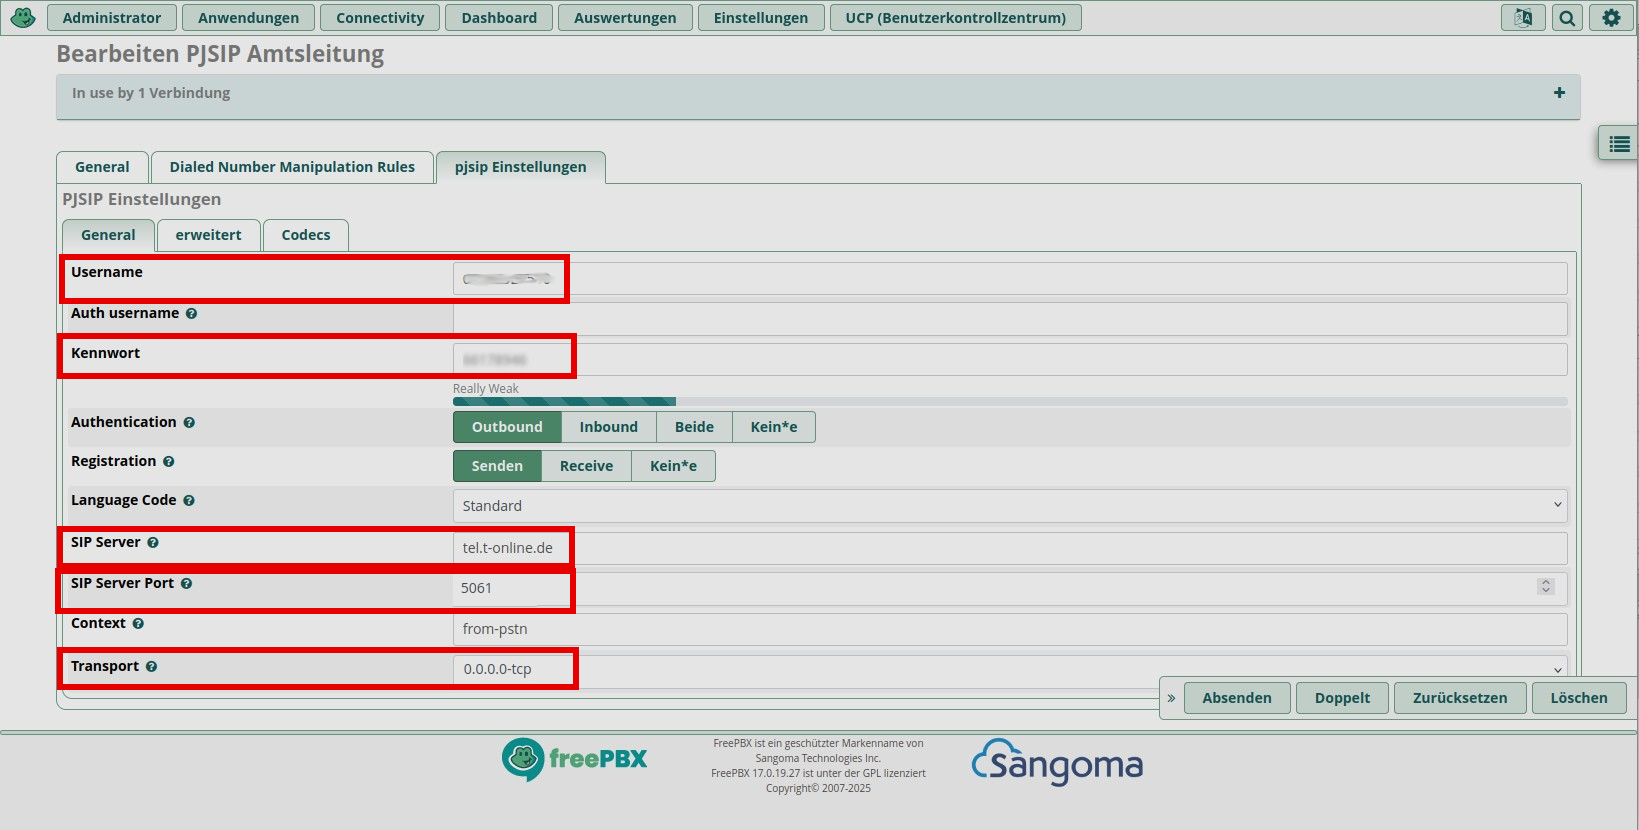This screenshot has height=830, width=1639.
Task: Click help icon next to Transport
Action: [151, 667]
